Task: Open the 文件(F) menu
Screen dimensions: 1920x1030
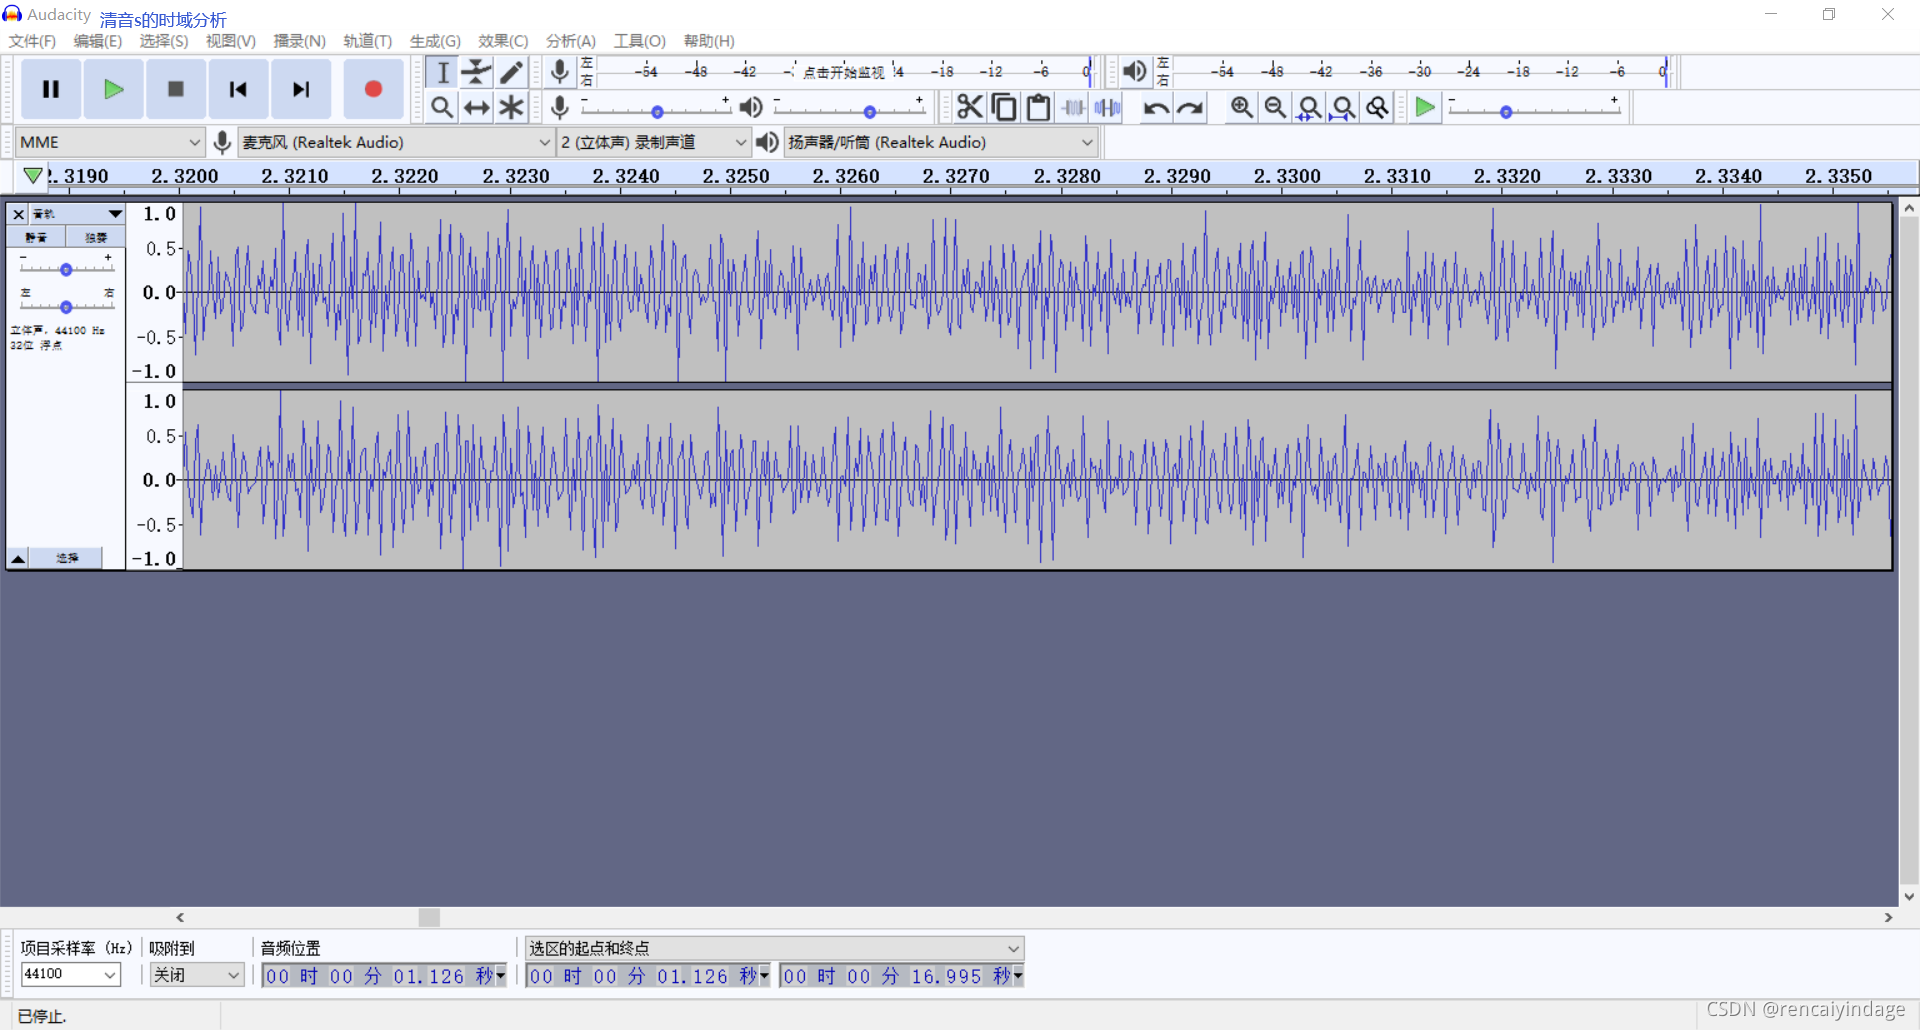Action: (x=32, y=41)
